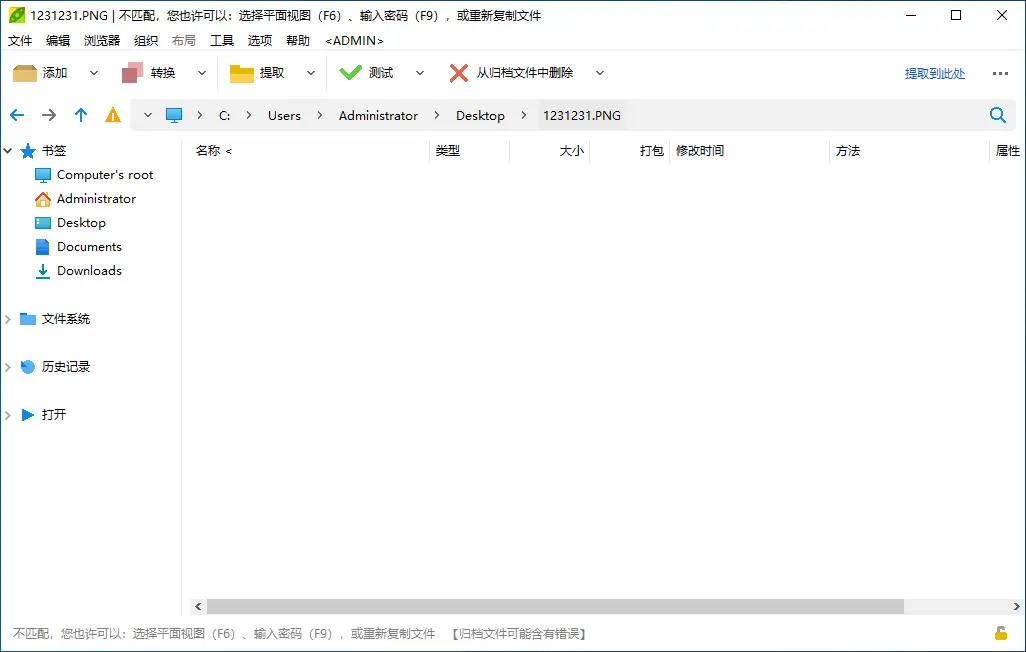Click the 提取到此处 link

pos(934,73)
